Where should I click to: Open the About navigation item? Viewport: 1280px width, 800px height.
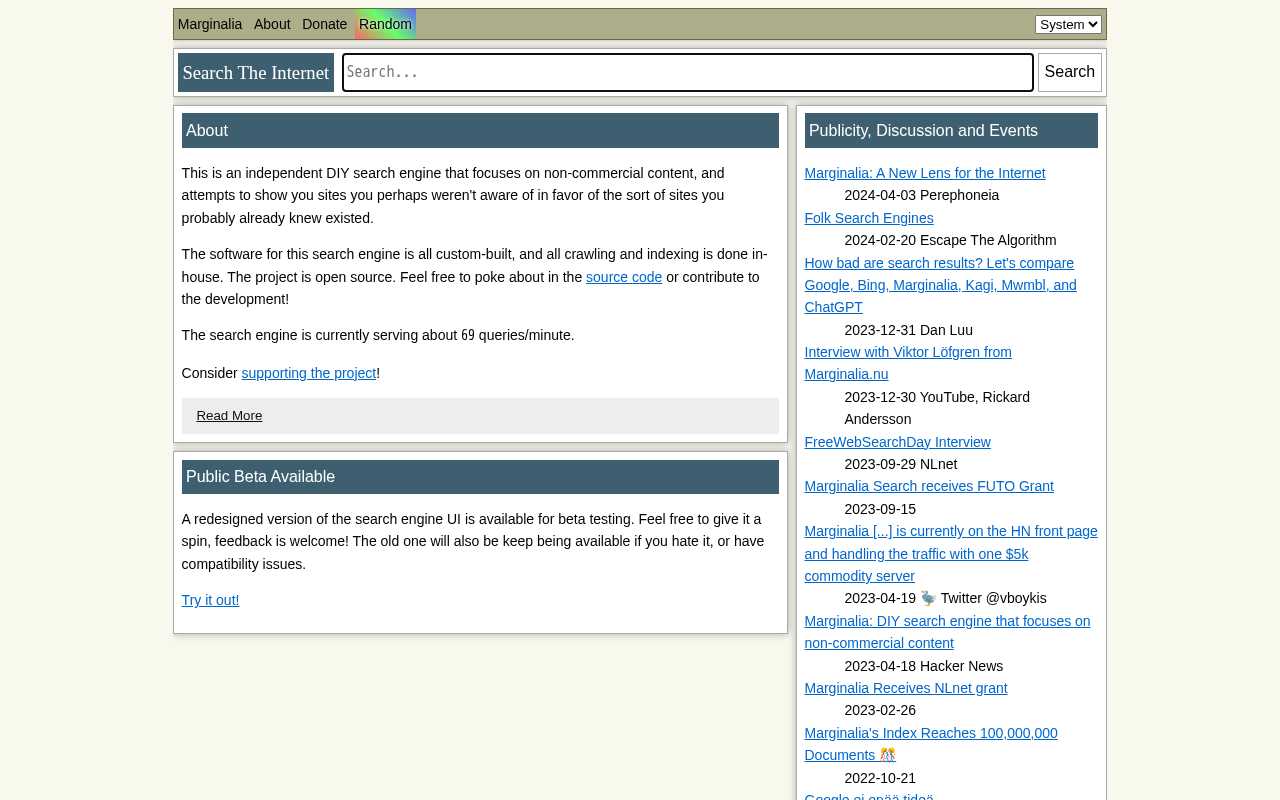tap(271, 24)
